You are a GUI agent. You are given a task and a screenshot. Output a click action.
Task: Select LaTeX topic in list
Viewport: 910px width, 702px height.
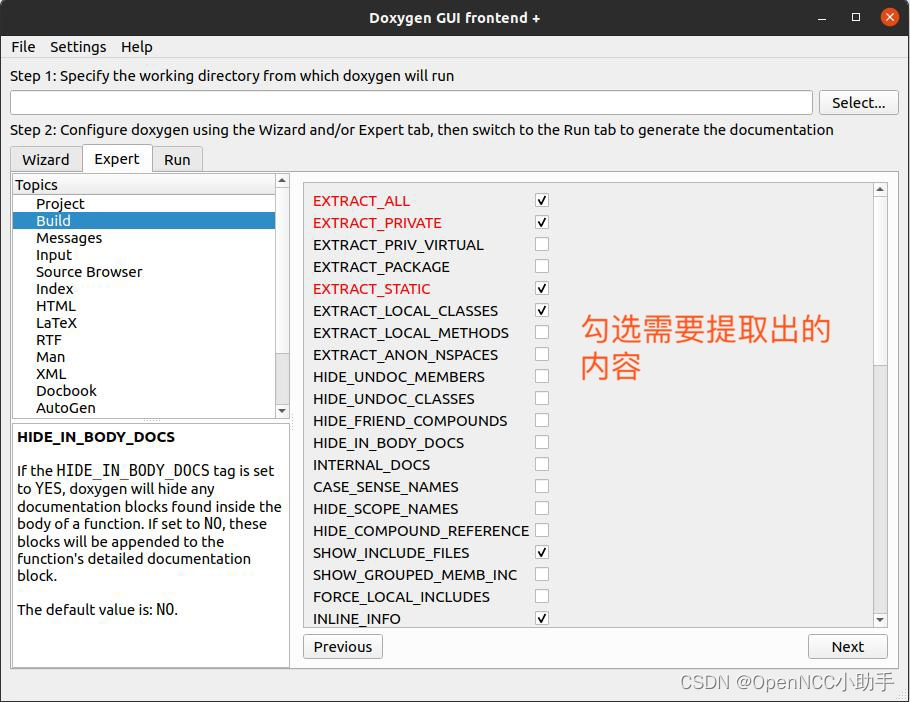coord(144,323)
